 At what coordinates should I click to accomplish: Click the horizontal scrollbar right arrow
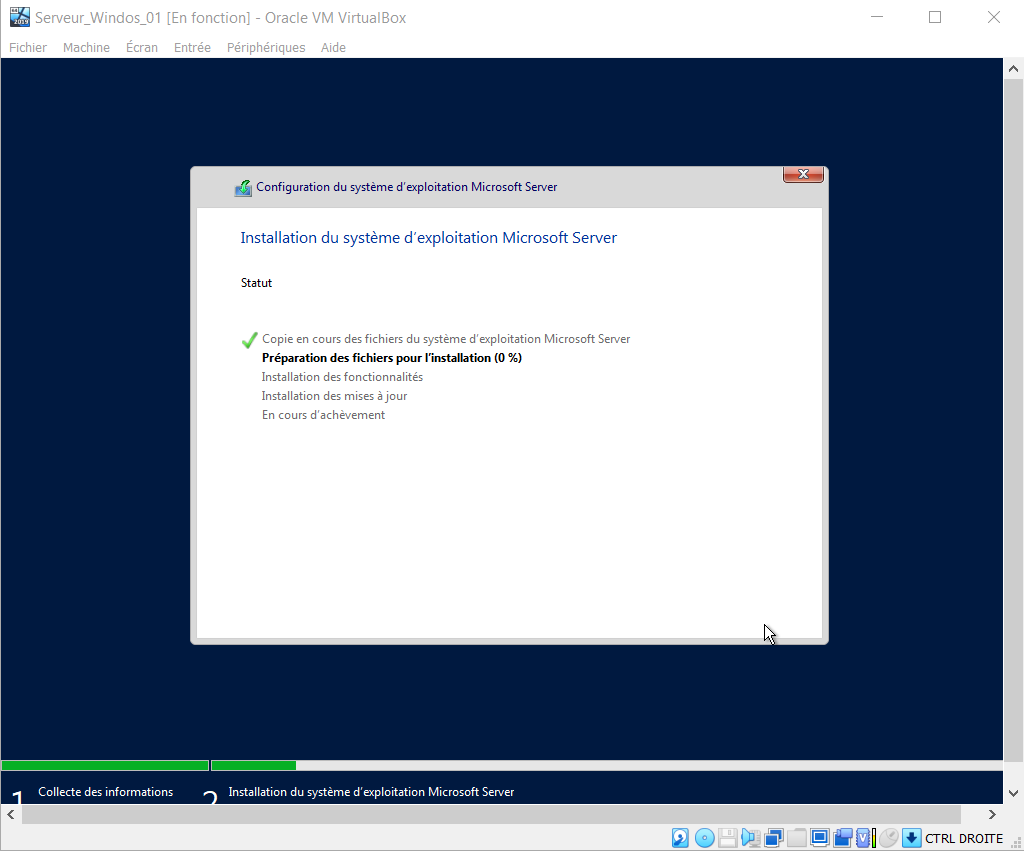(992, 814)
